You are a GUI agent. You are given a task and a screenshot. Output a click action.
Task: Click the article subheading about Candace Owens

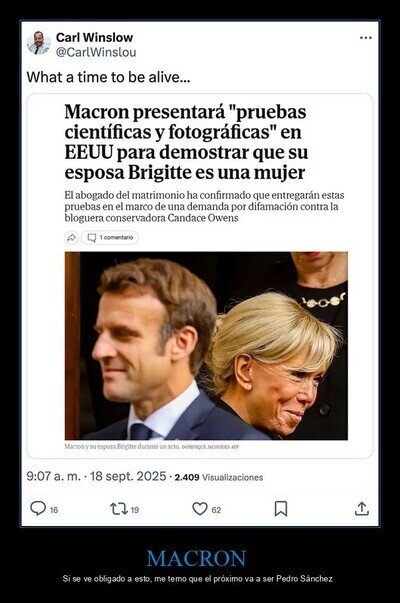[204, 207]
